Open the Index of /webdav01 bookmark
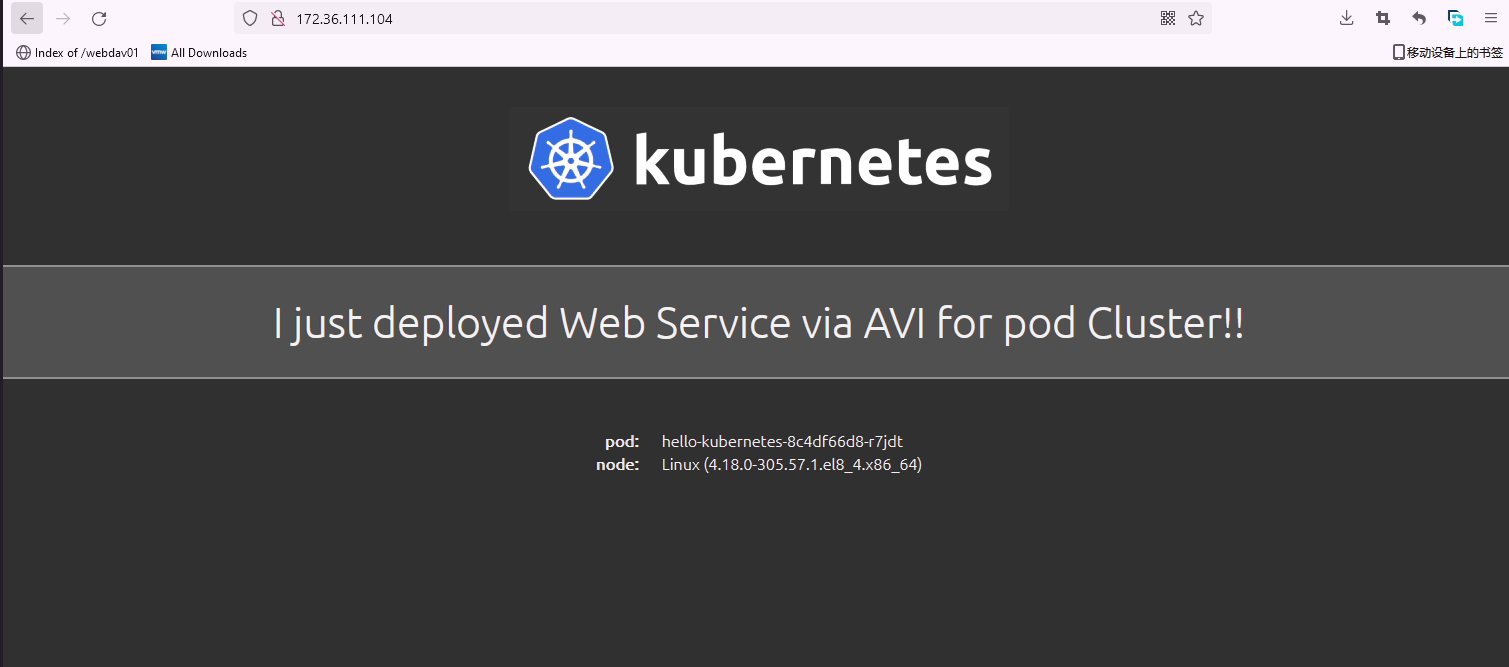Viewport: 1509px width, 667px height. [77, 52]
